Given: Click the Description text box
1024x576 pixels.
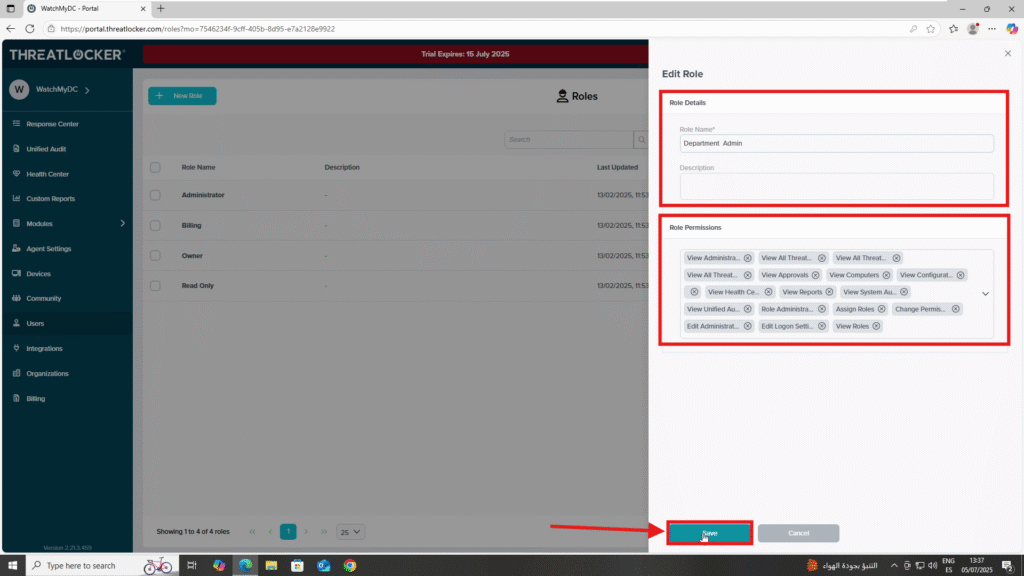Looking at the screenshot, I should point(837,186).
